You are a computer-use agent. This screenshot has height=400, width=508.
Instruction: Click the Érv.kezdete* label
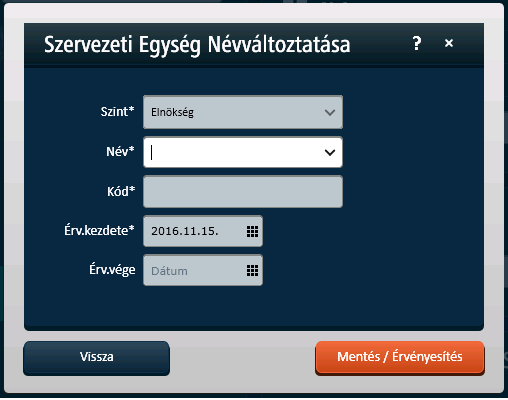(99, 230)
